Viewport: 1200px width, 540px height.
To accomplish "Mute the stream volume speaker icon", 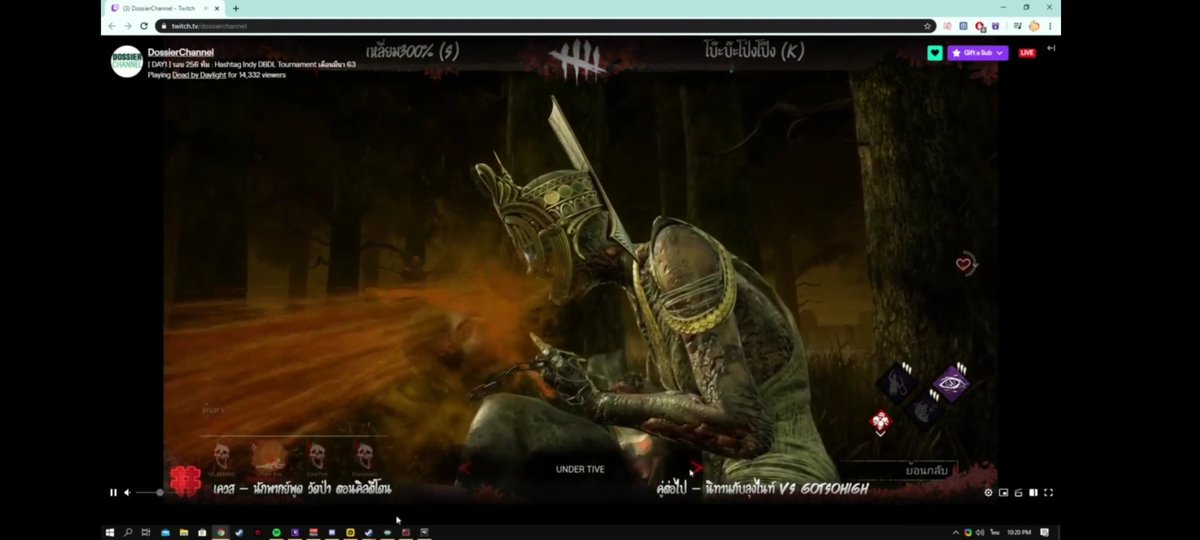I will pos(127,492).
